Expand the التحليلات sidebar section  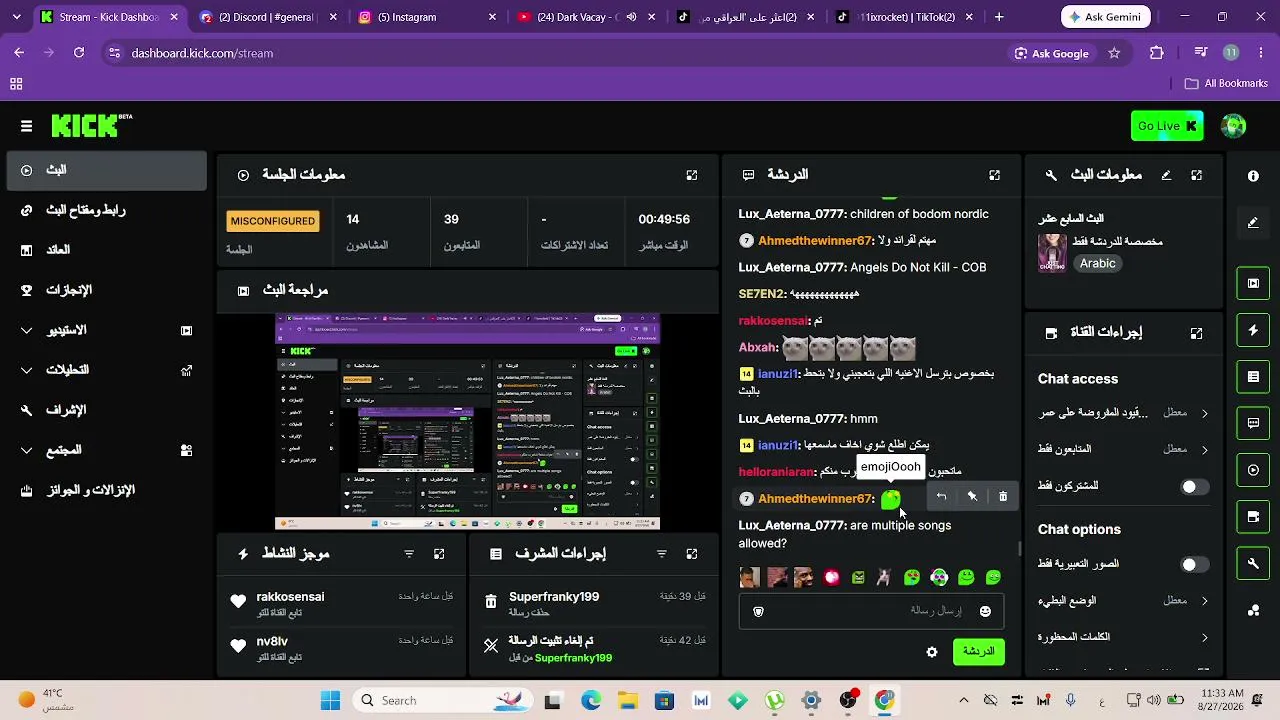(106, 370)
